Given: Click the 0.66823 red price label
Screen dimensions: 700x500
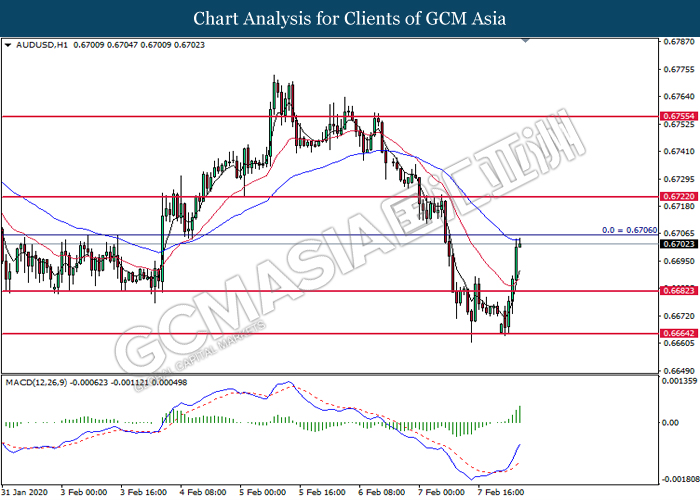Looking at the screenshot, I should (679, 291).
